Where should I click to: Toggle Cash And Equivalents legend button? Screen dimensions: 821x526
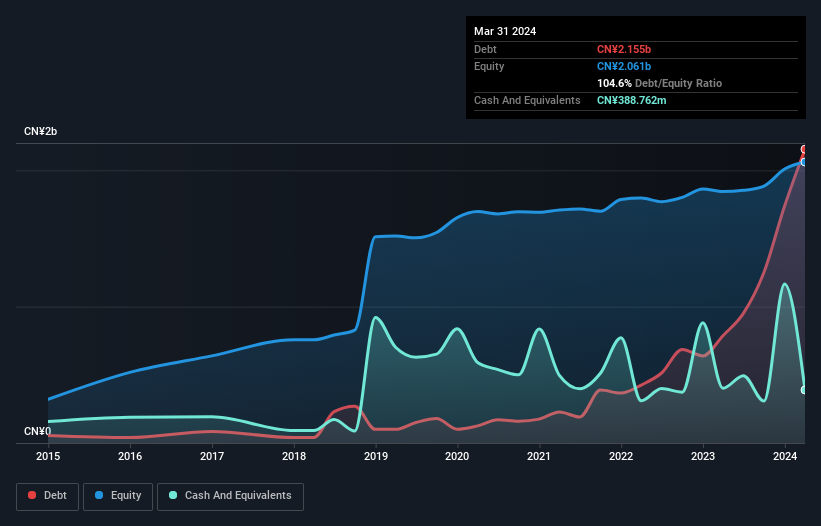[230, 496]
